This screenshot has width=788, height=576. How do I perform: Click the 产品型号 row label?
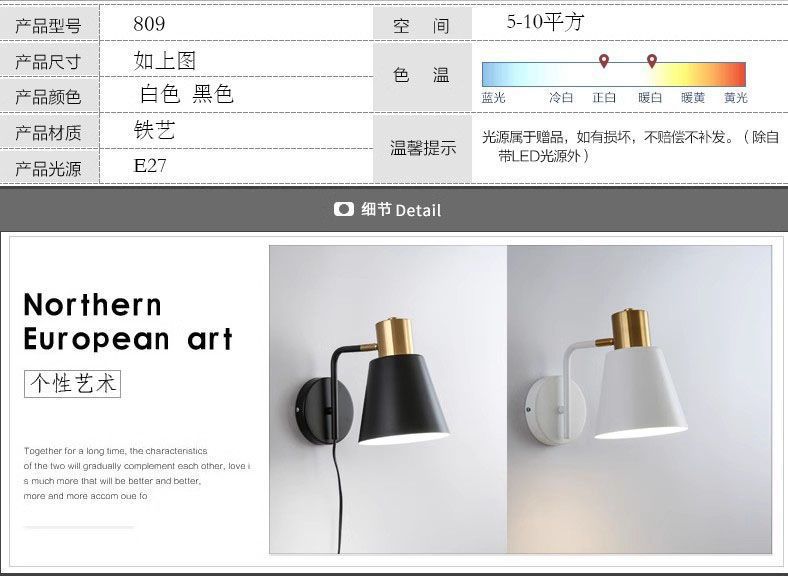coord(48,26)
